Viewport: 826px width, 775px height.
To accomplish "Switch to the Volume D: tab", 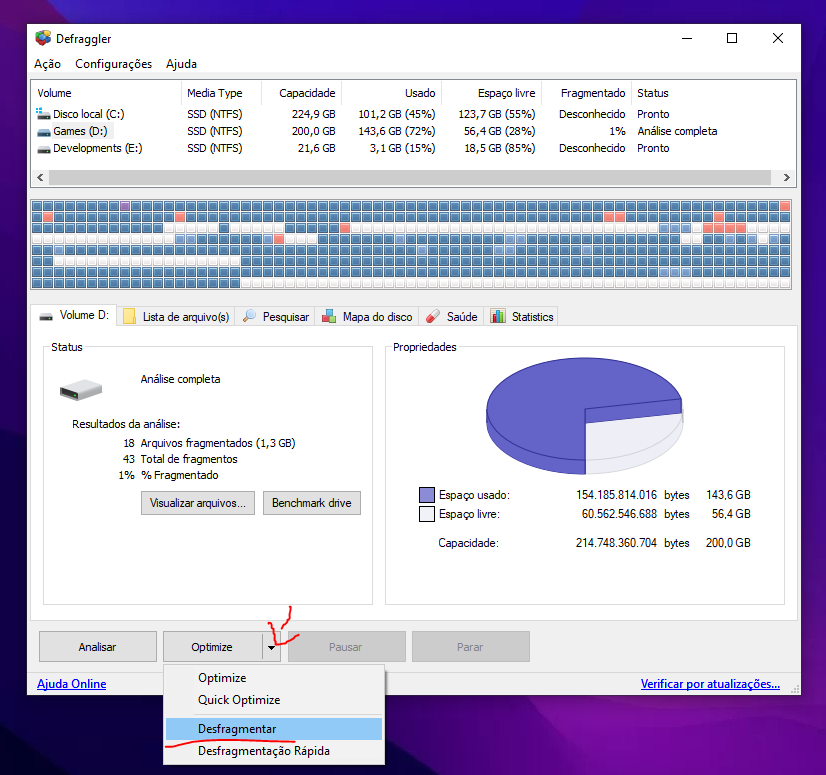I will (74, 316).
